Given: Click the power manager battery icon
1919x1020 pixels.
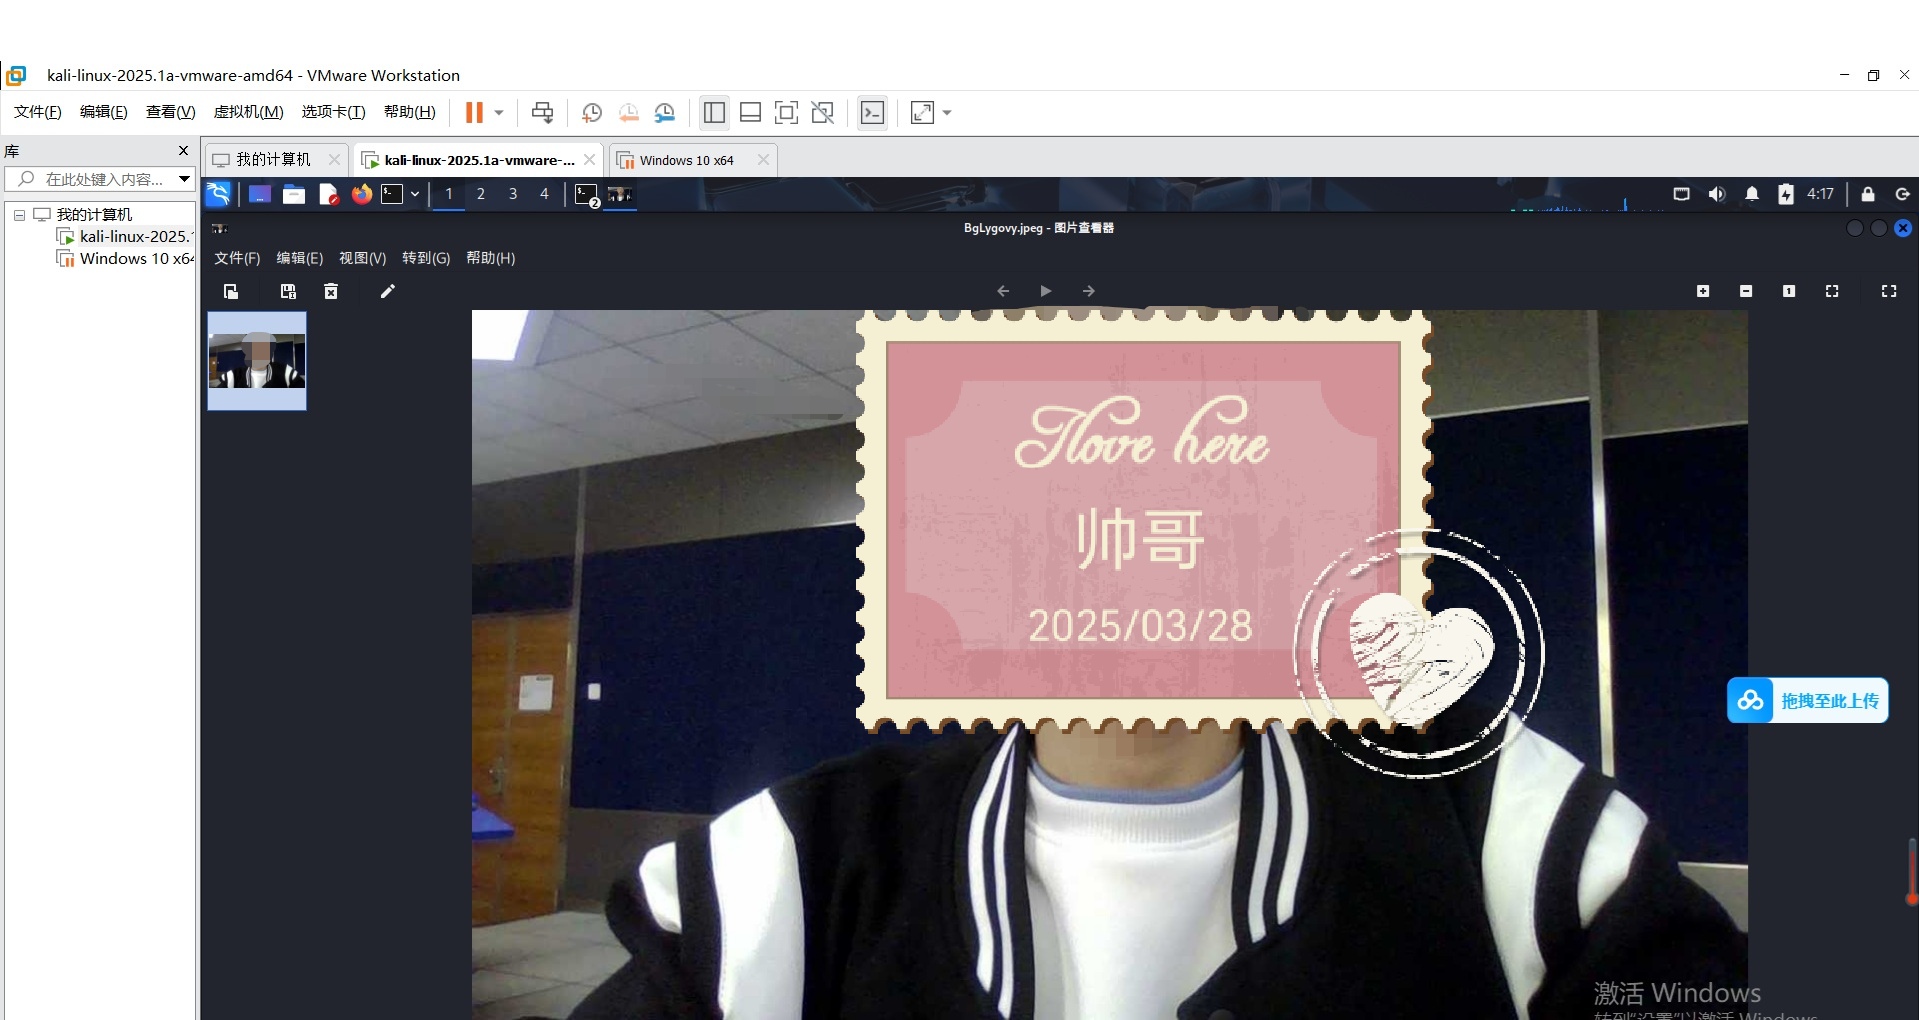Looking at the screenshot, I should pyautogui.click(x=1786, y=194).
